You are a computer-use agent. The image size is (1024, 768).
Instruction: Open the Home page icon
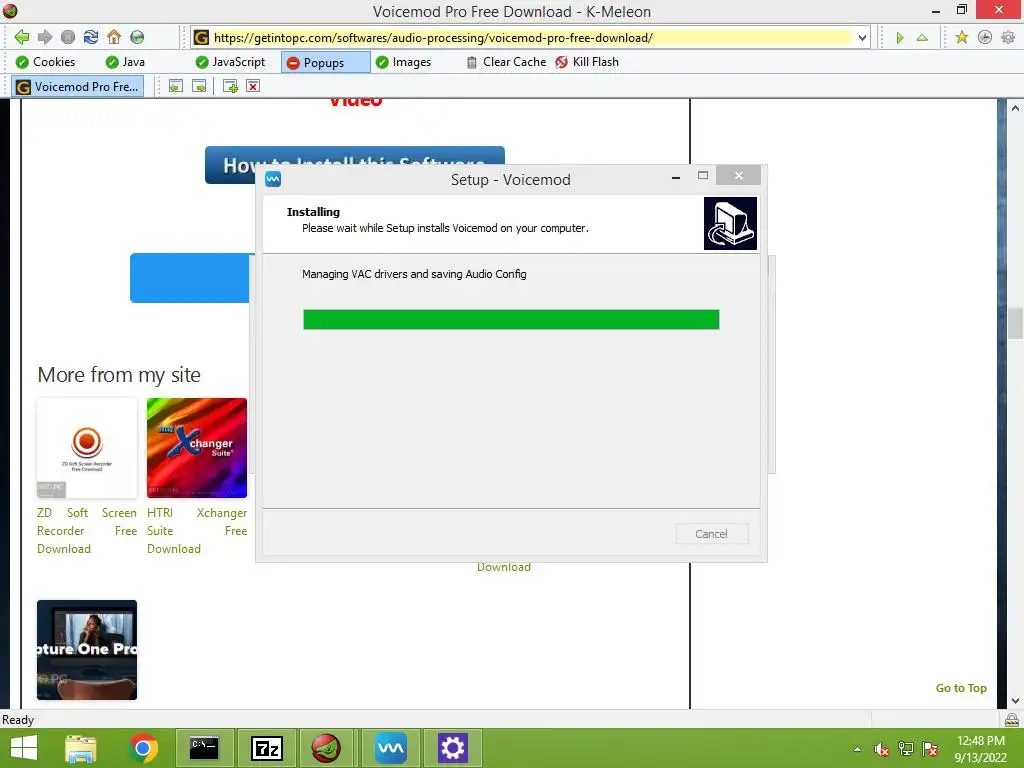[x=114, y=37]
